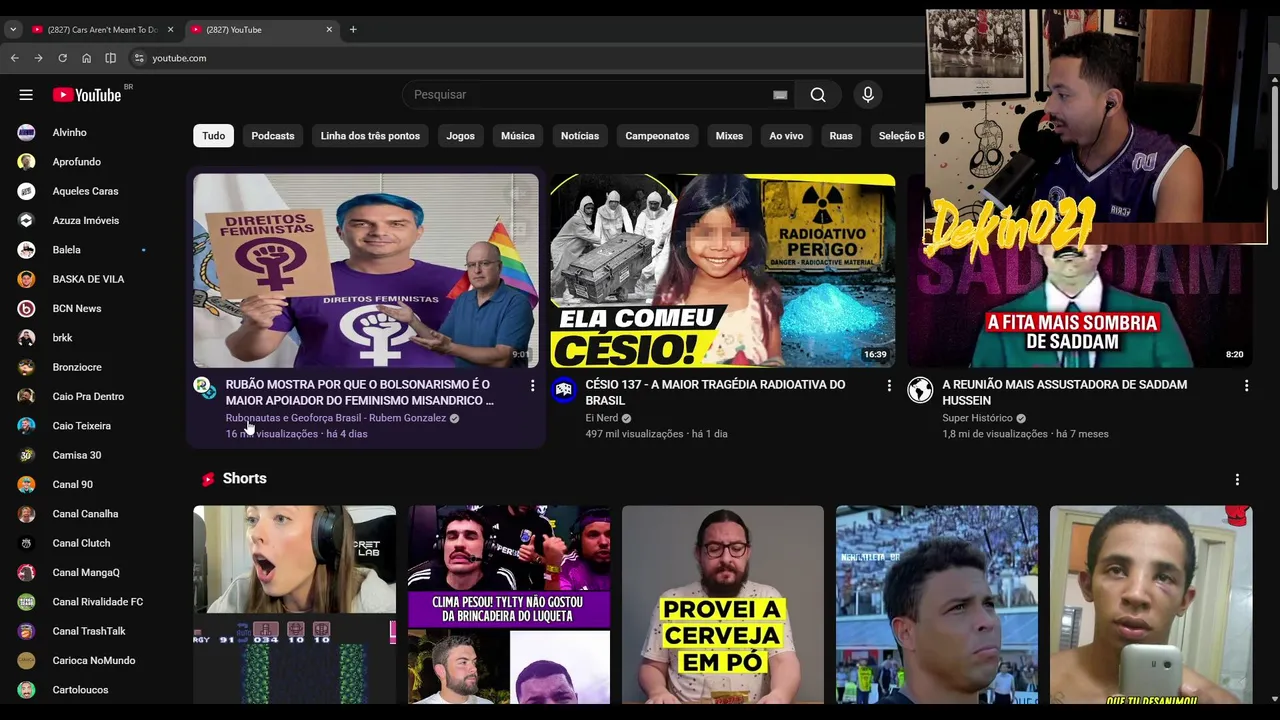Open Carioca NoMundo subscription in sidebar

point(93,661)
